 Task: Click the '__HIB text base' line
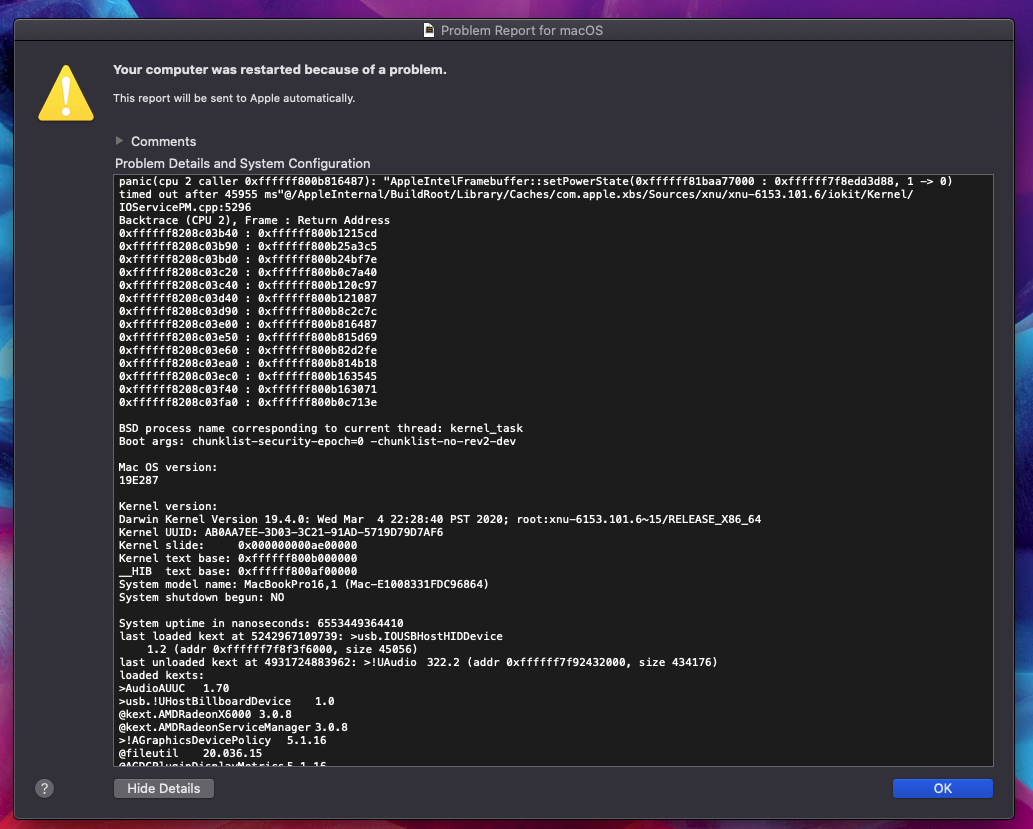(238, 571)
